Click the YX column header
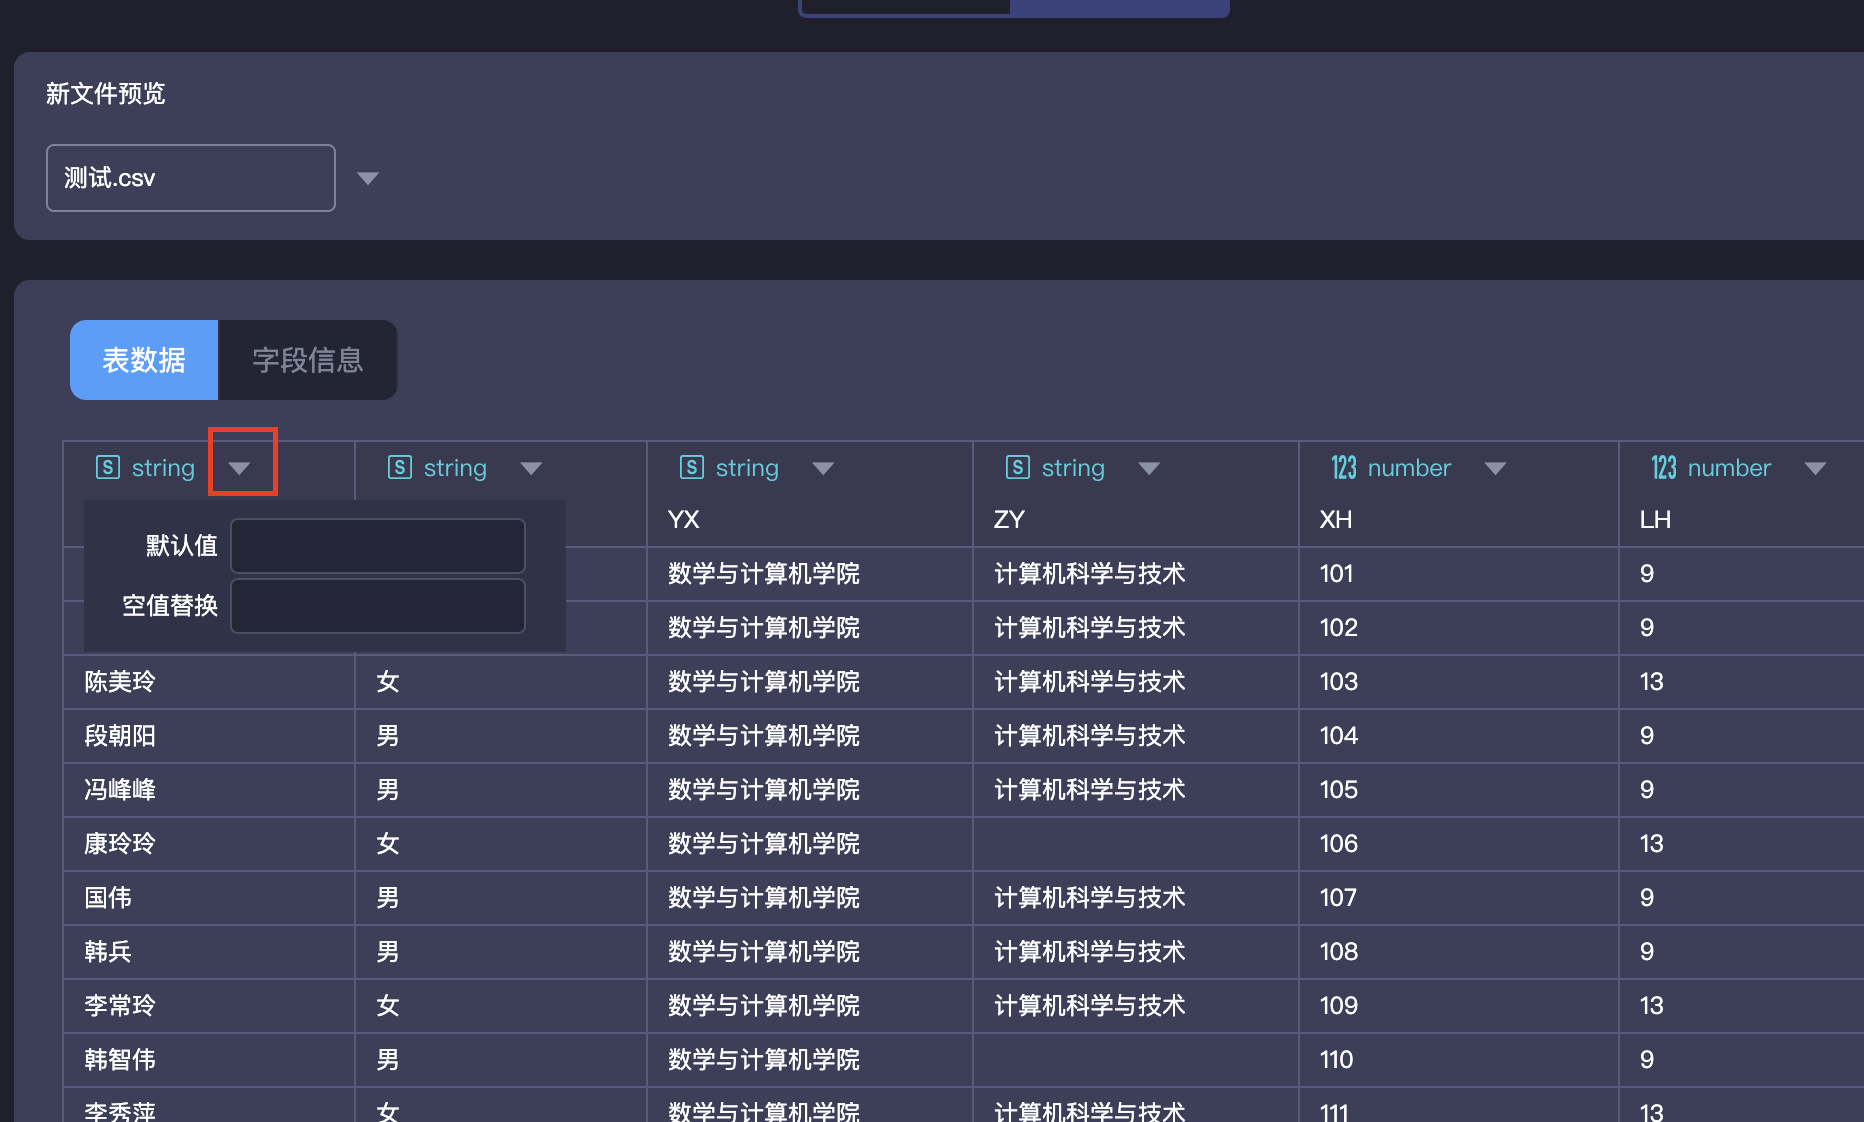 pyautogui.click(x=683, y=520)
